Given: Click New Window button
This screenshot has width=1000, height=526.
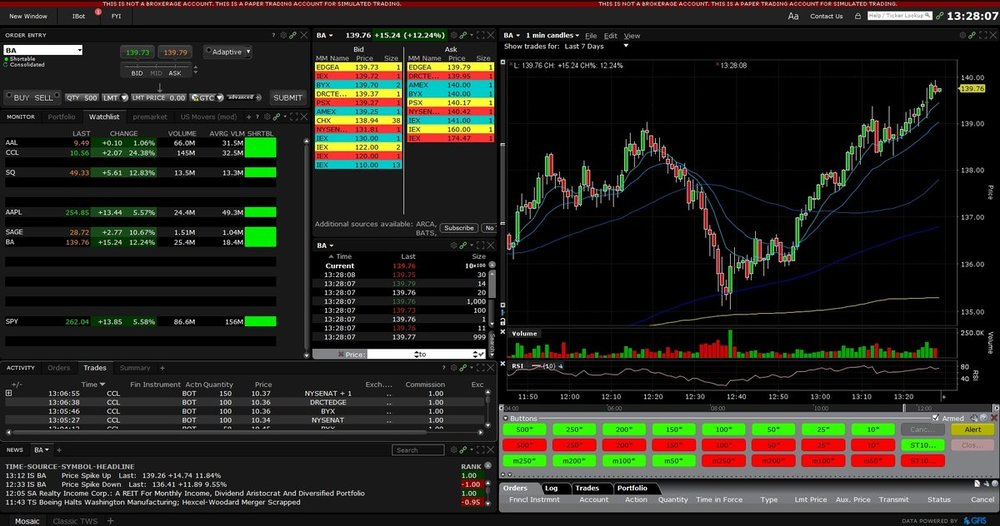Looking at the screenshot, I should [x=28, y=16].
